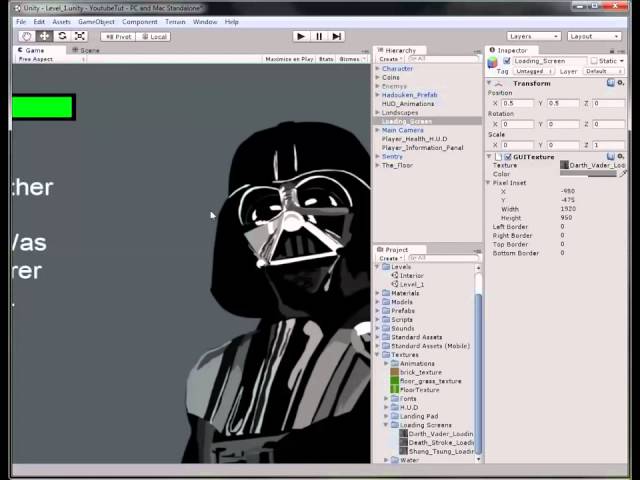Select Death_Stroke_Loading texture
This screenshot has height=480, width=640.
point(437,442)
